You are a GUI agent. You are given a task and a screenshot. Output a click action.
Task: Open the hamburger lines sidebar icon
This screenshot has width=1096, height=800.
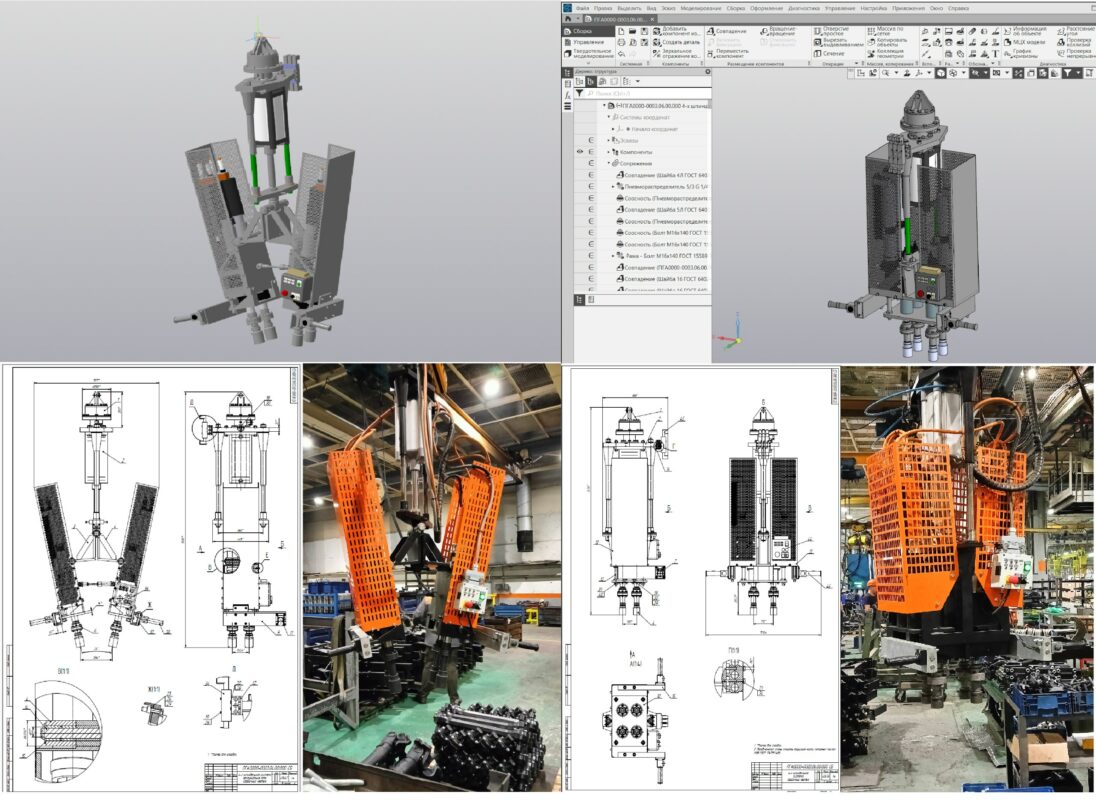(568, 106)
